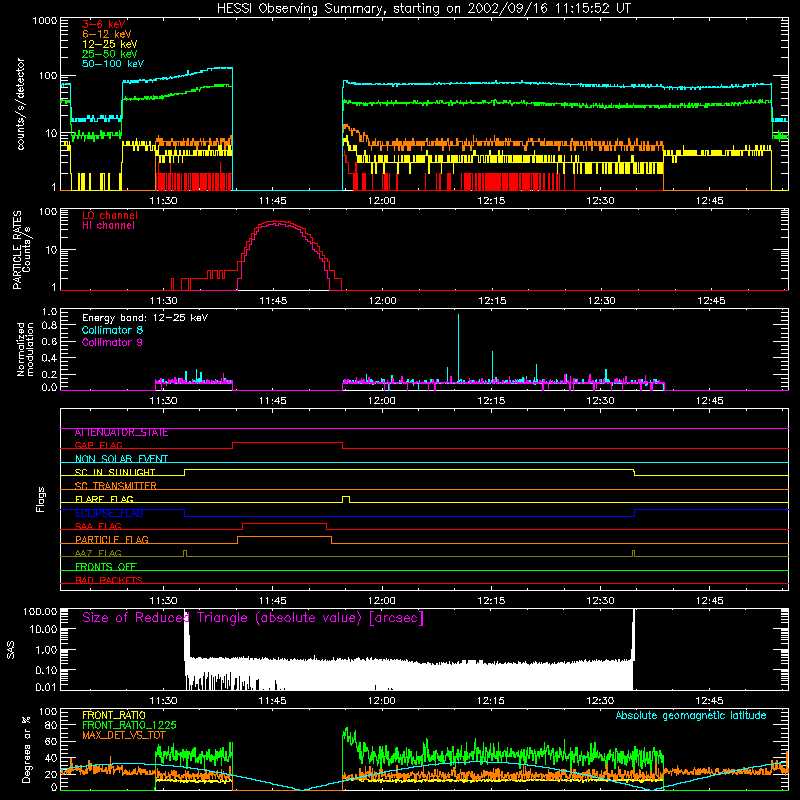Select the 50-100 keV legend entry

[113, 64]
